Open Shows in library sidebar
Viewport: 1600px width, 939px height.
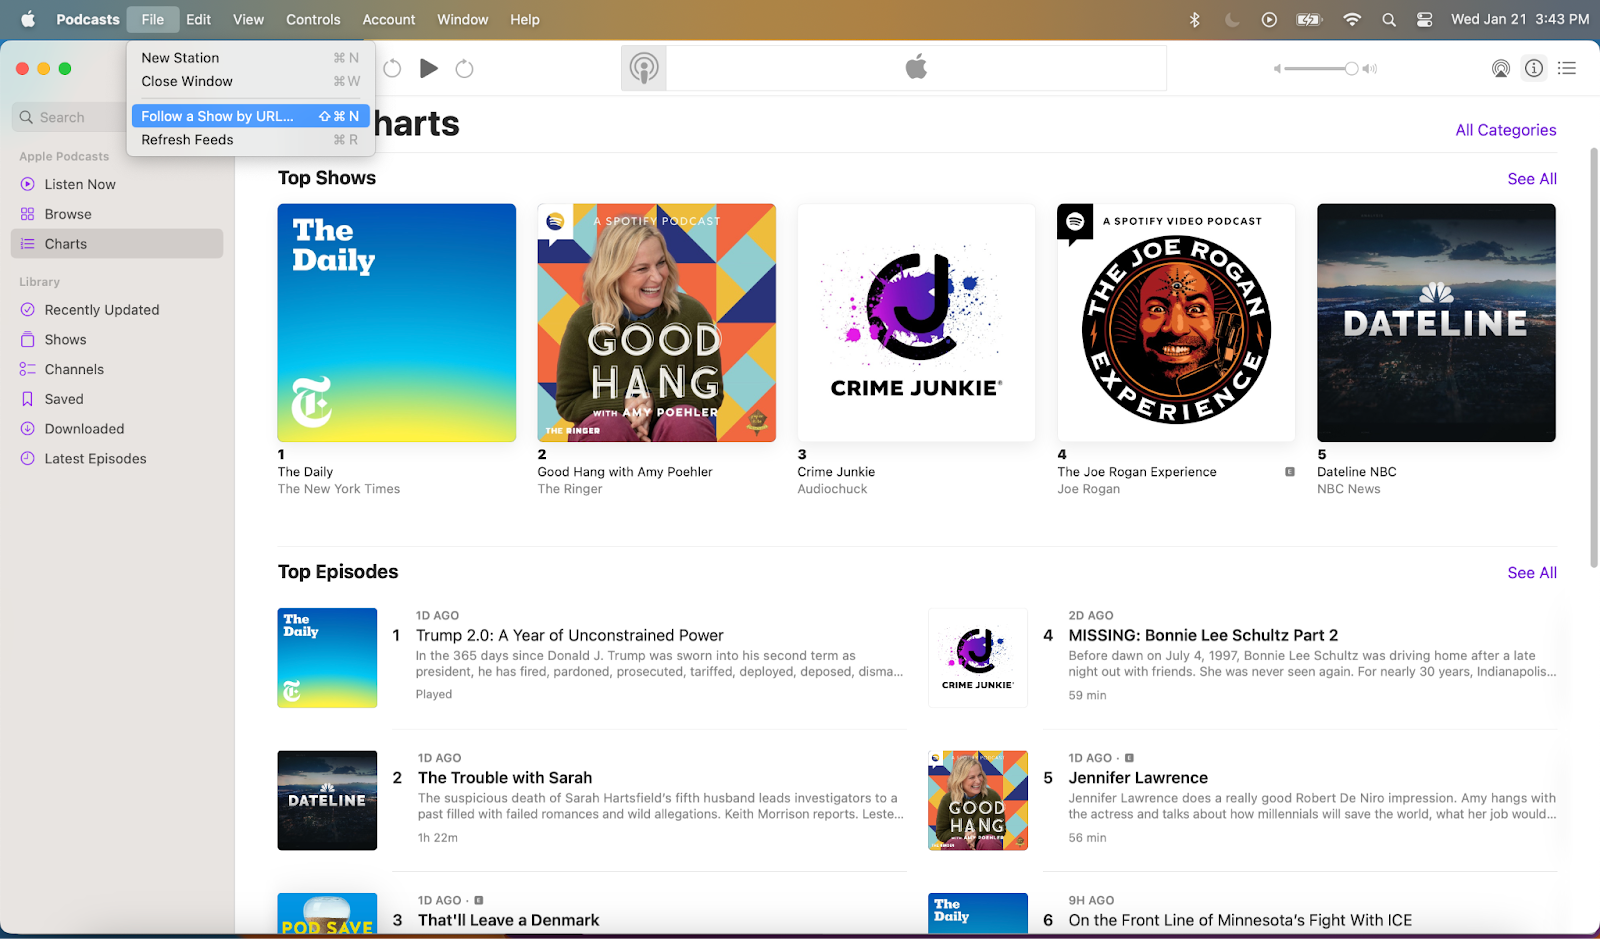(117, 340)
